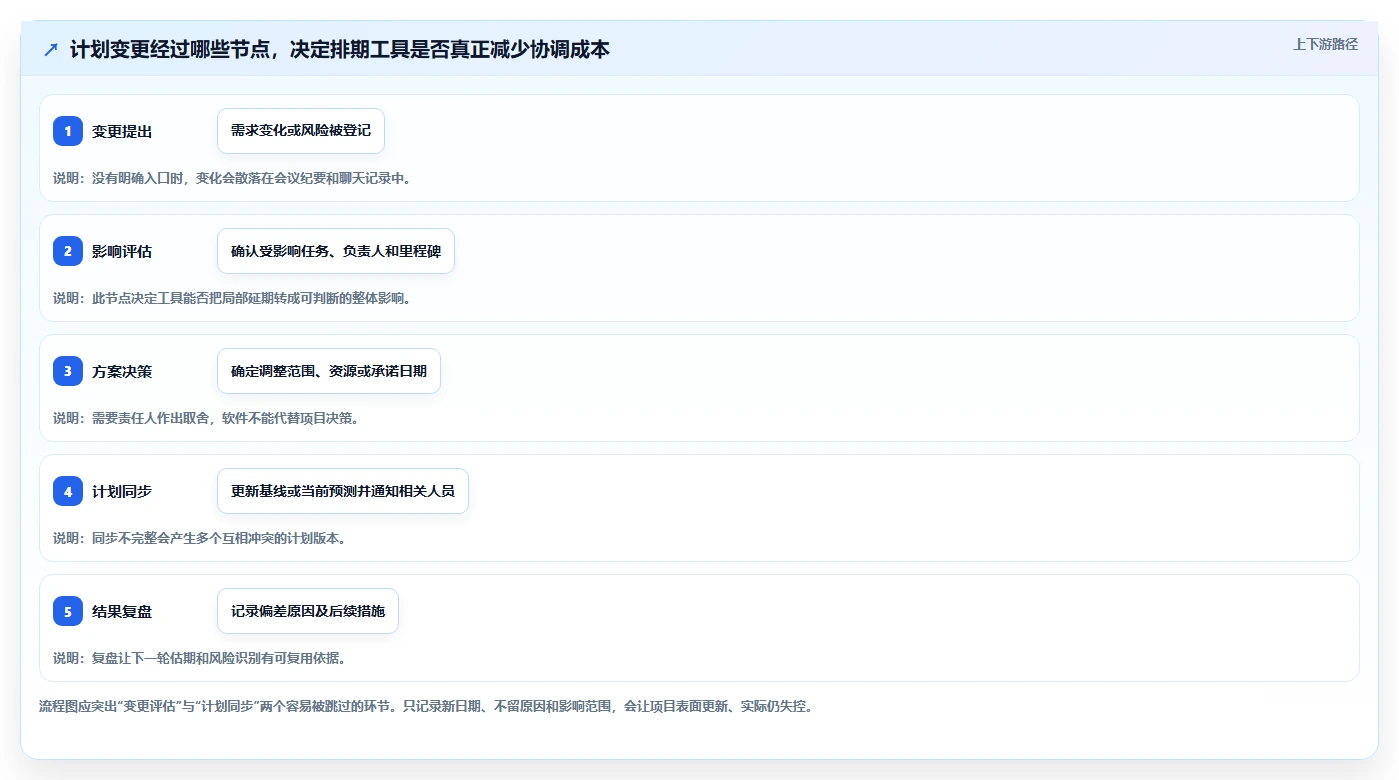Click the note 同步不完整会产生多个互相冲突
The height and width of the screenshot is (780, 1399).
point(199,538)
